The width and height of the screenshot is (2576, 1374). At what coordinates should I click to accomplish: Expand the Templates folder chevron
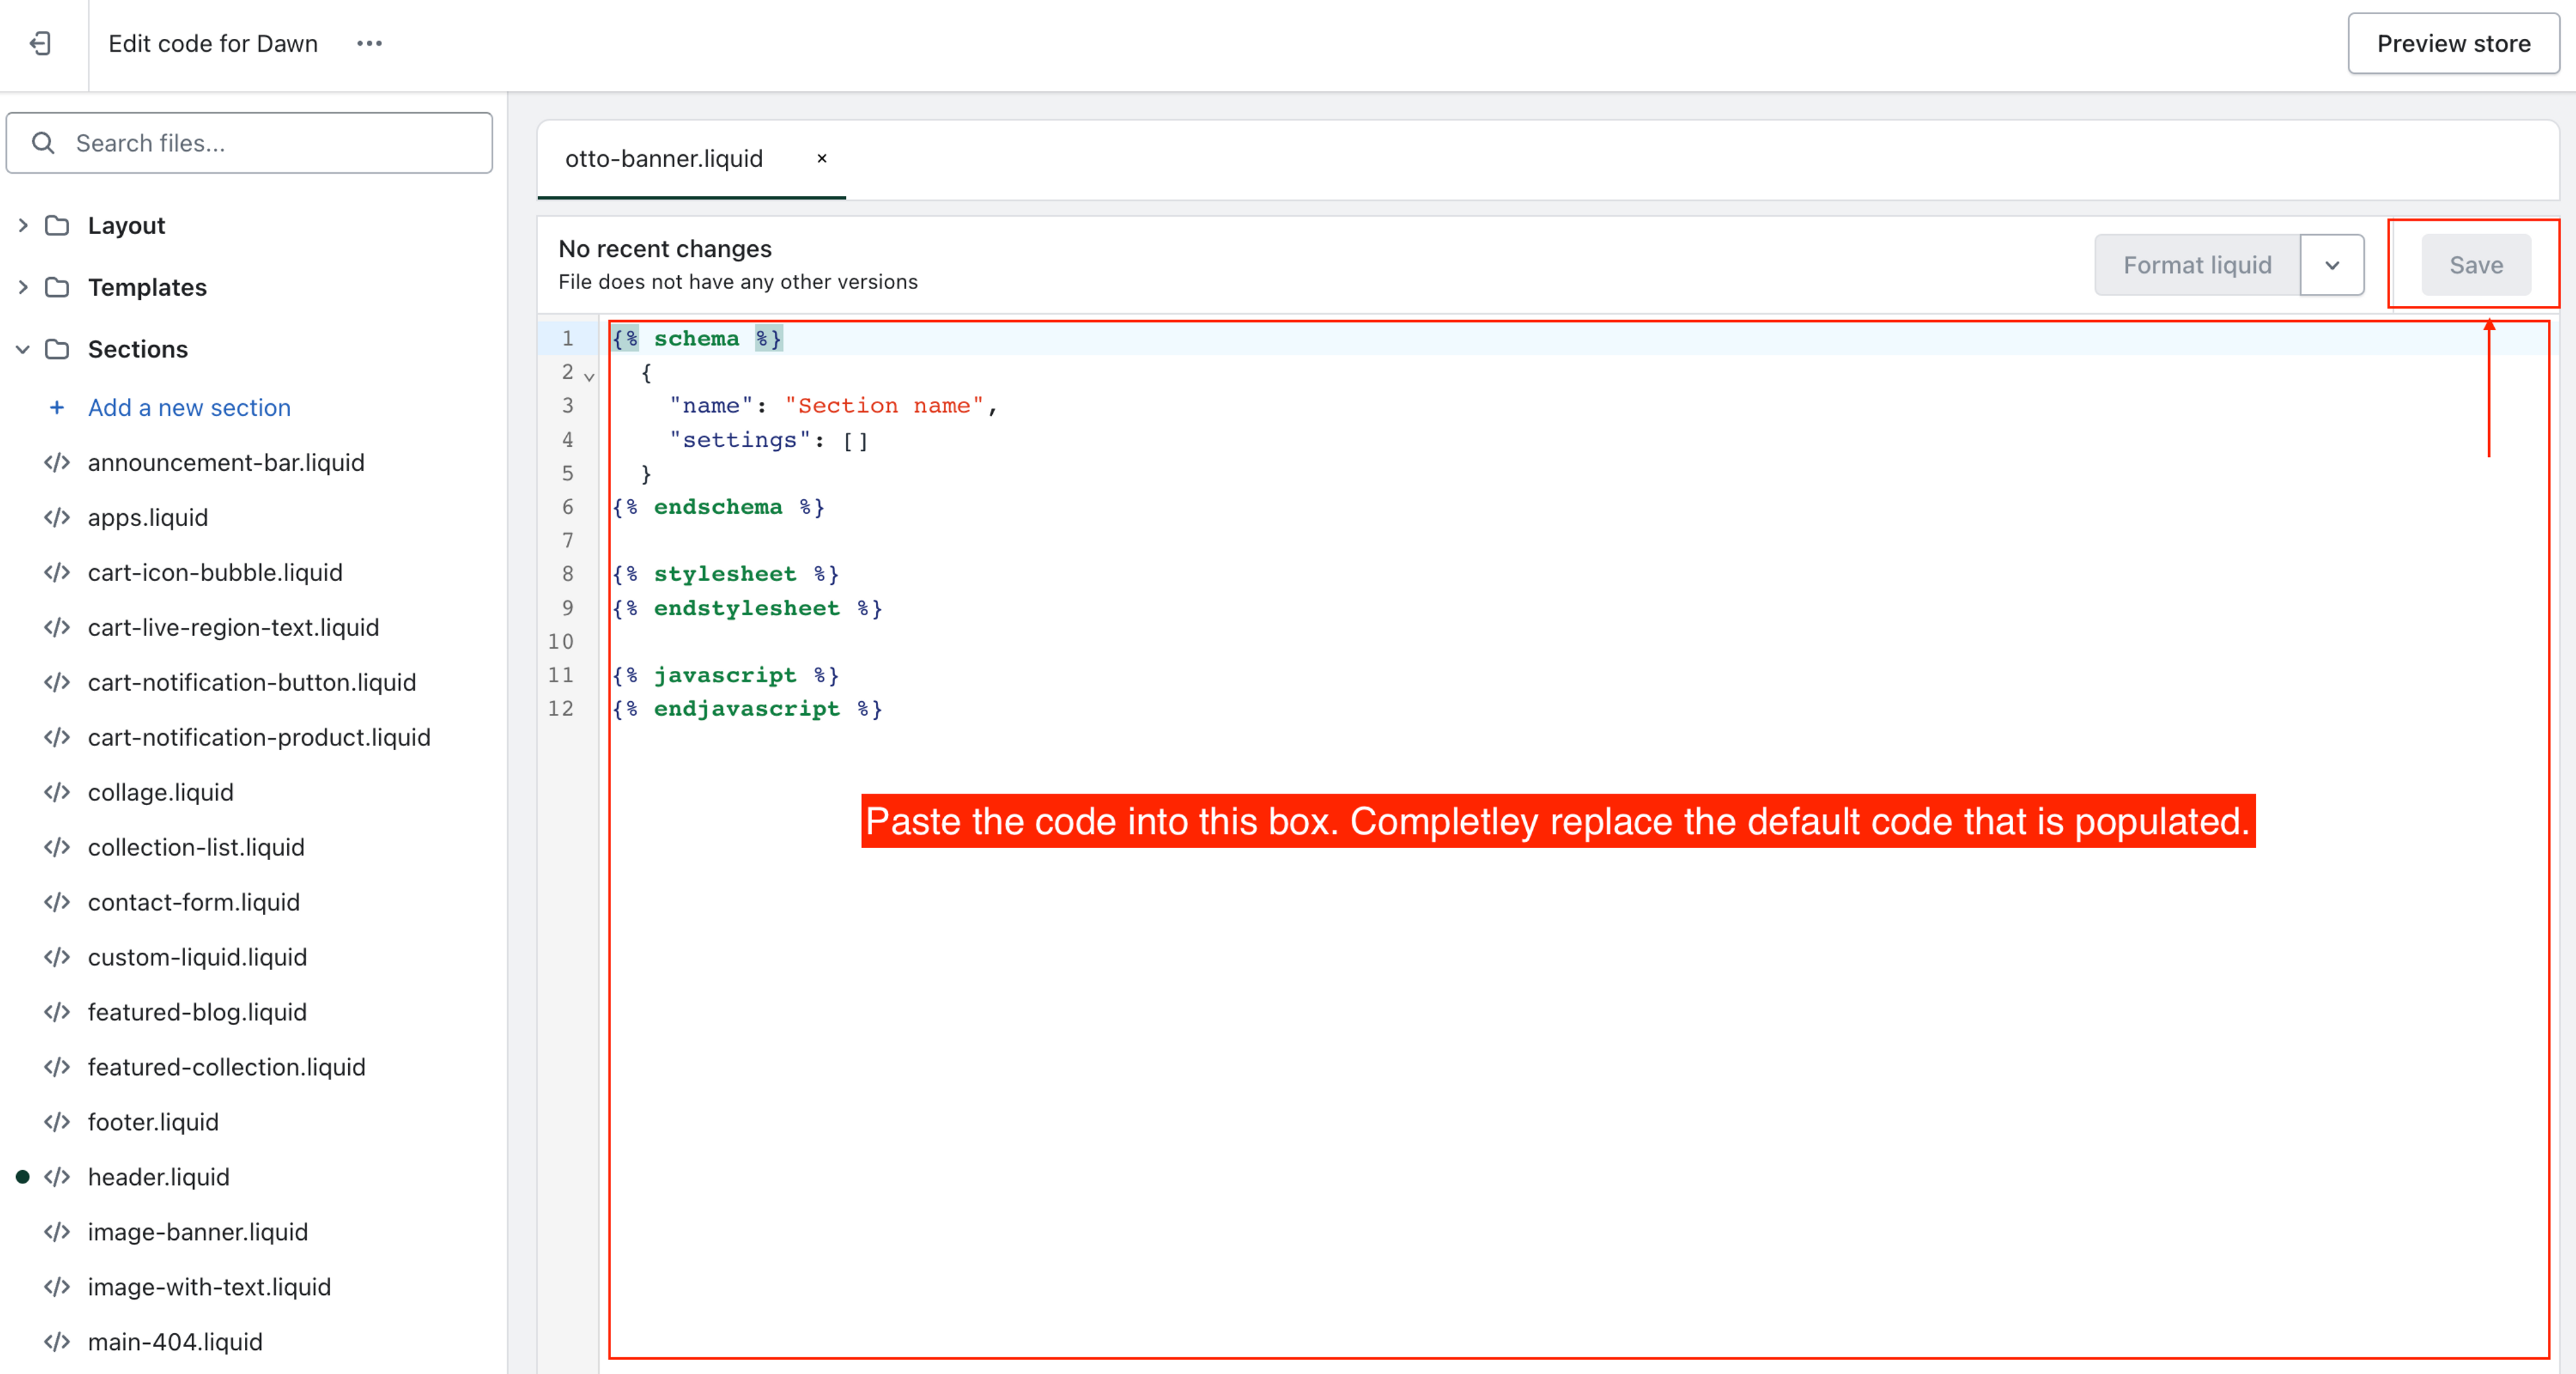(22, 287)
